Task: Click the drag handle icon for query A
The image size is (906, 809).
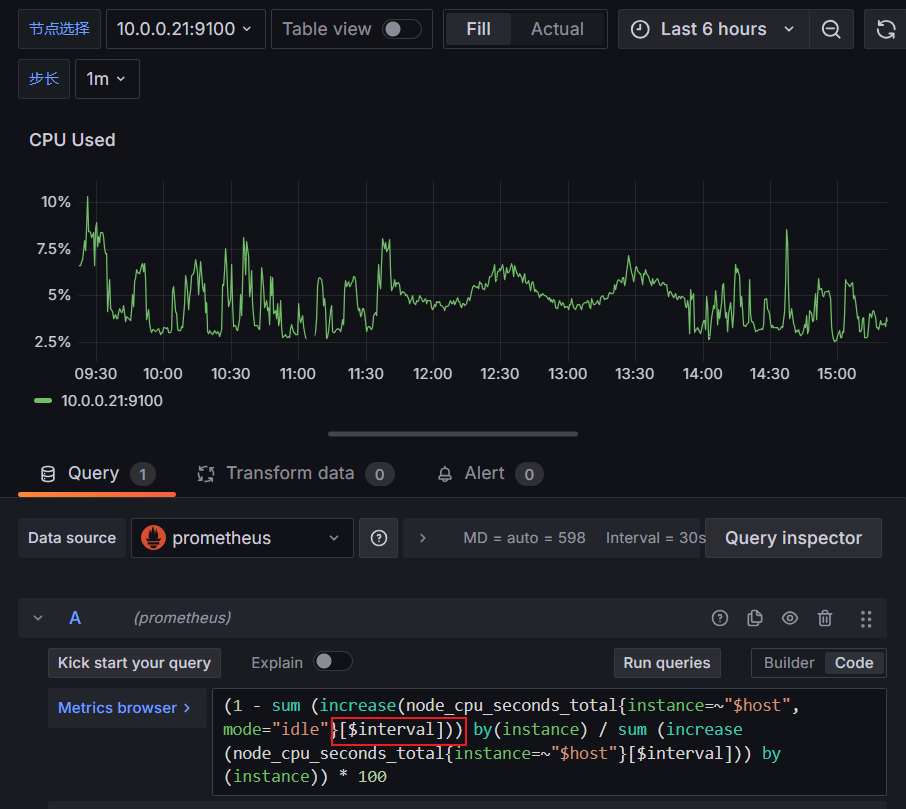Action: pos(866,618)
